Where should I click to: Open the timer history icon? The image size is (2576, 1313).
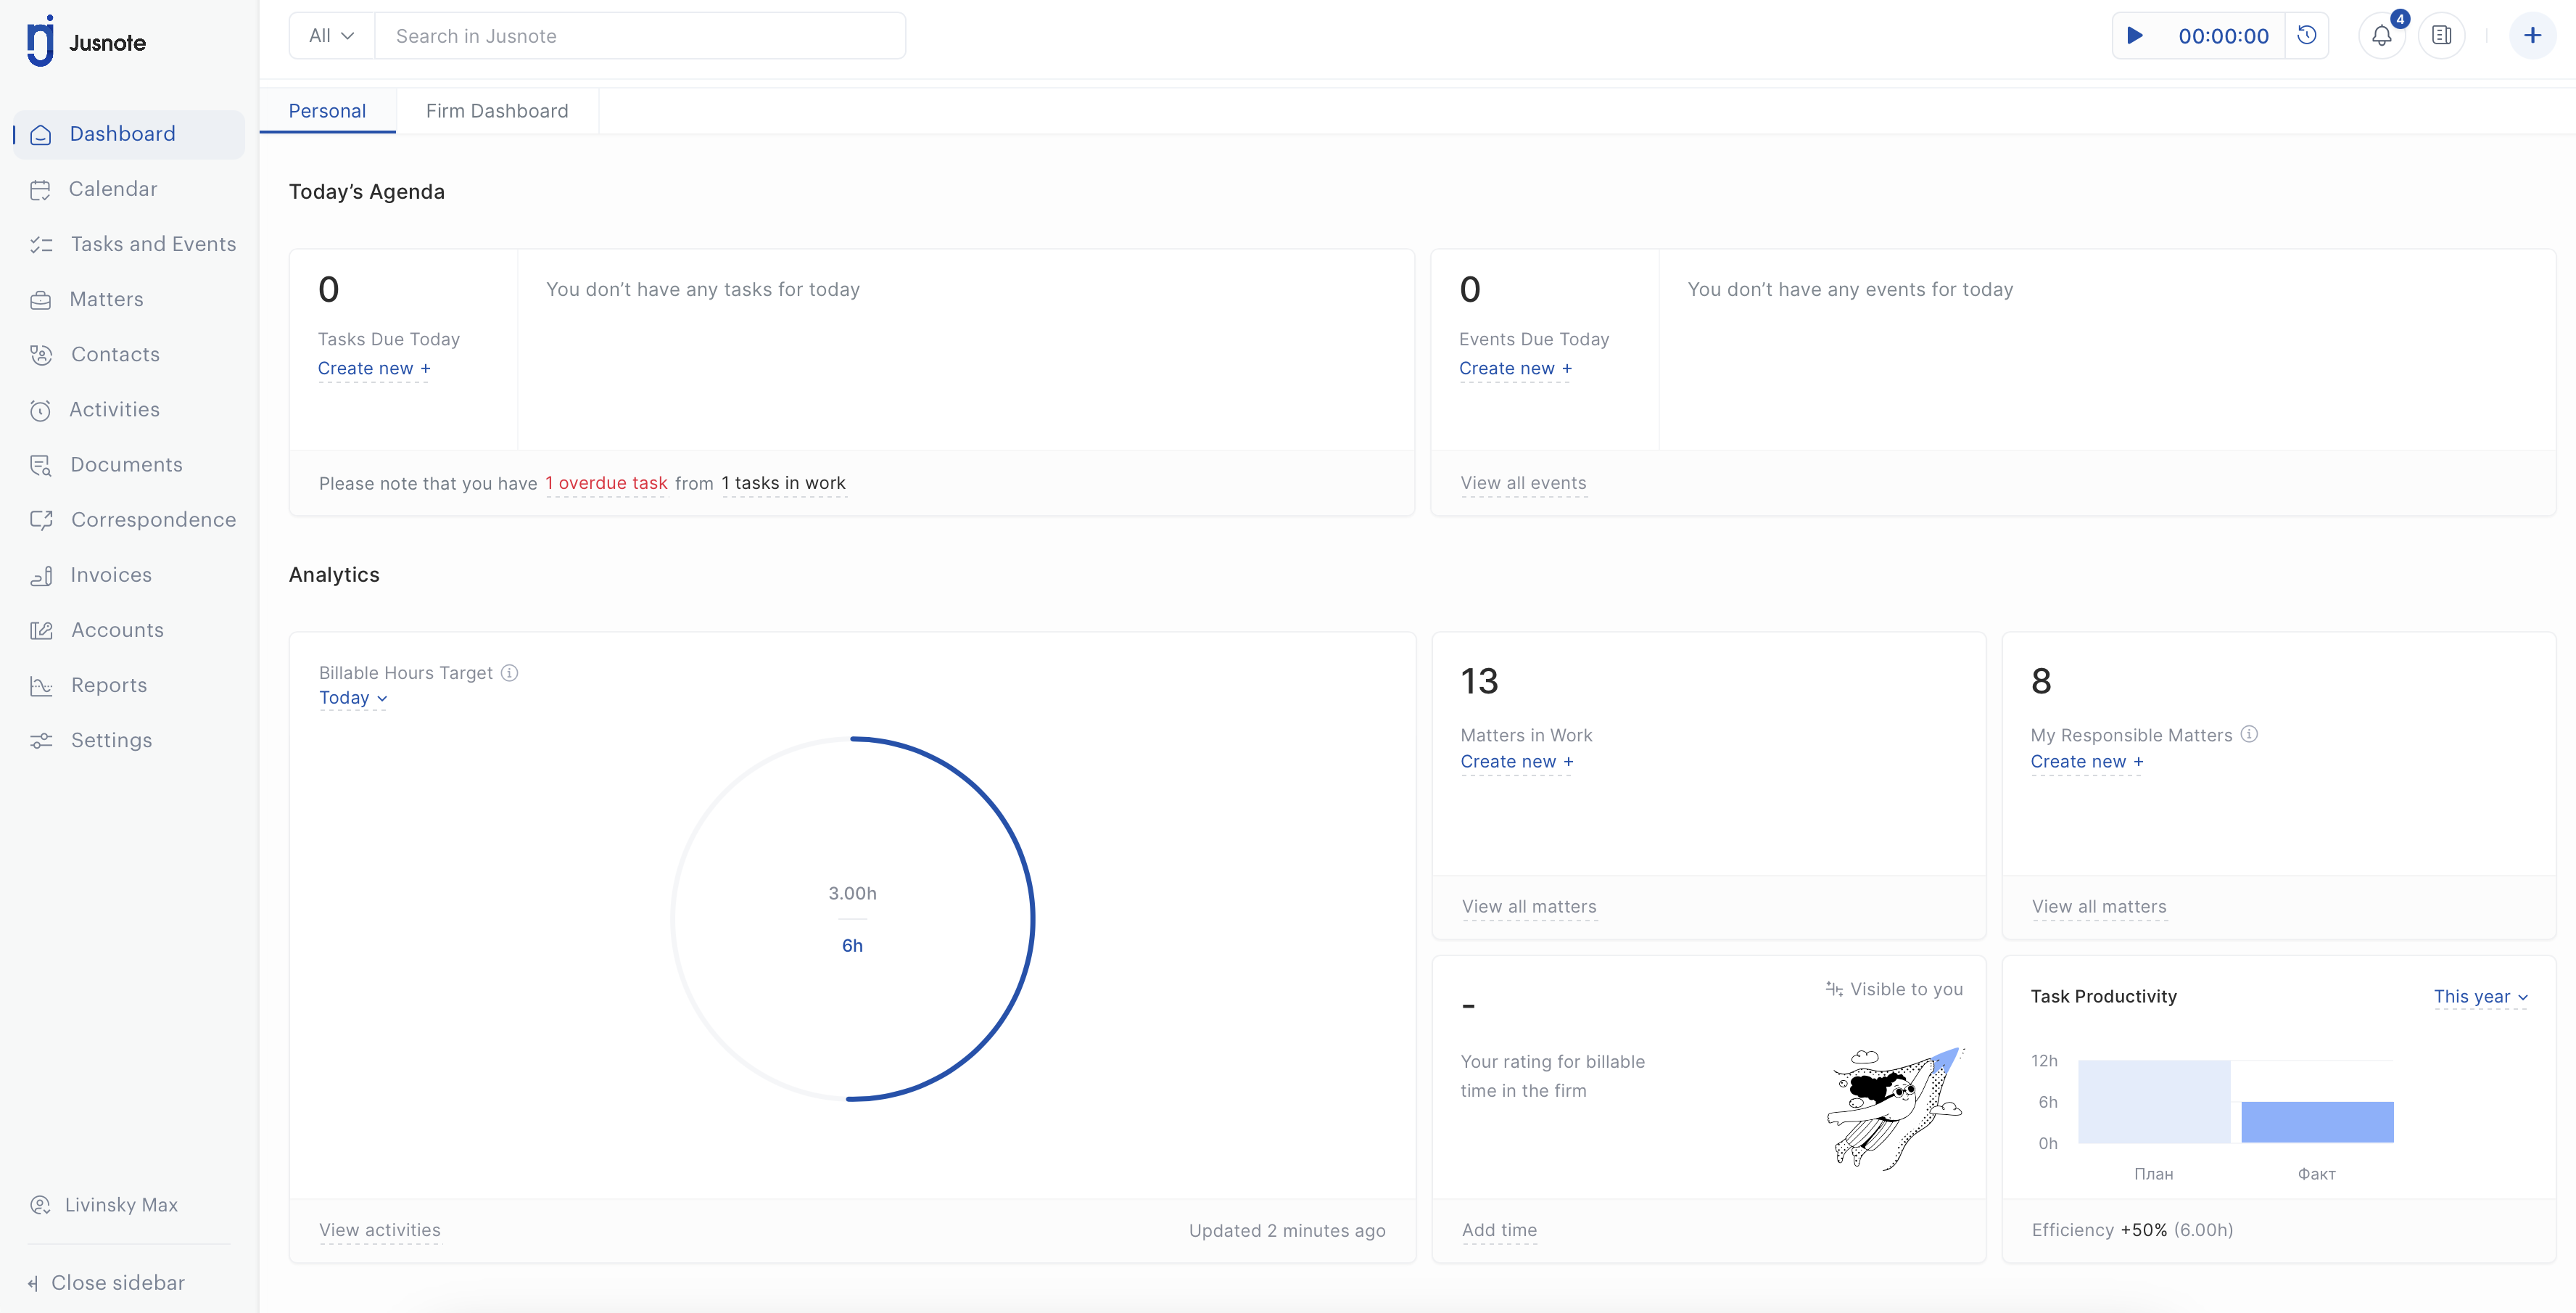[2307, 36]
